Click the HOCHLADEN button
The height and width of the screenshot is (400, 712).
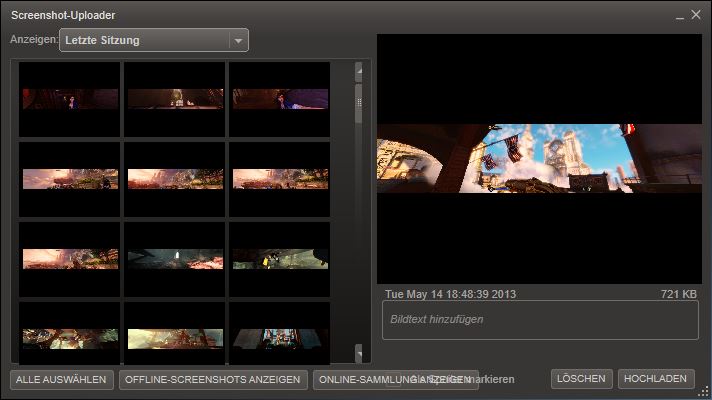click(656, 379)
